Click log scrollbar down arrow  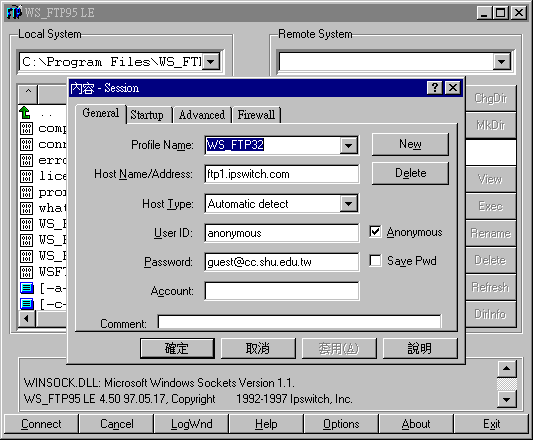[506, 399]
